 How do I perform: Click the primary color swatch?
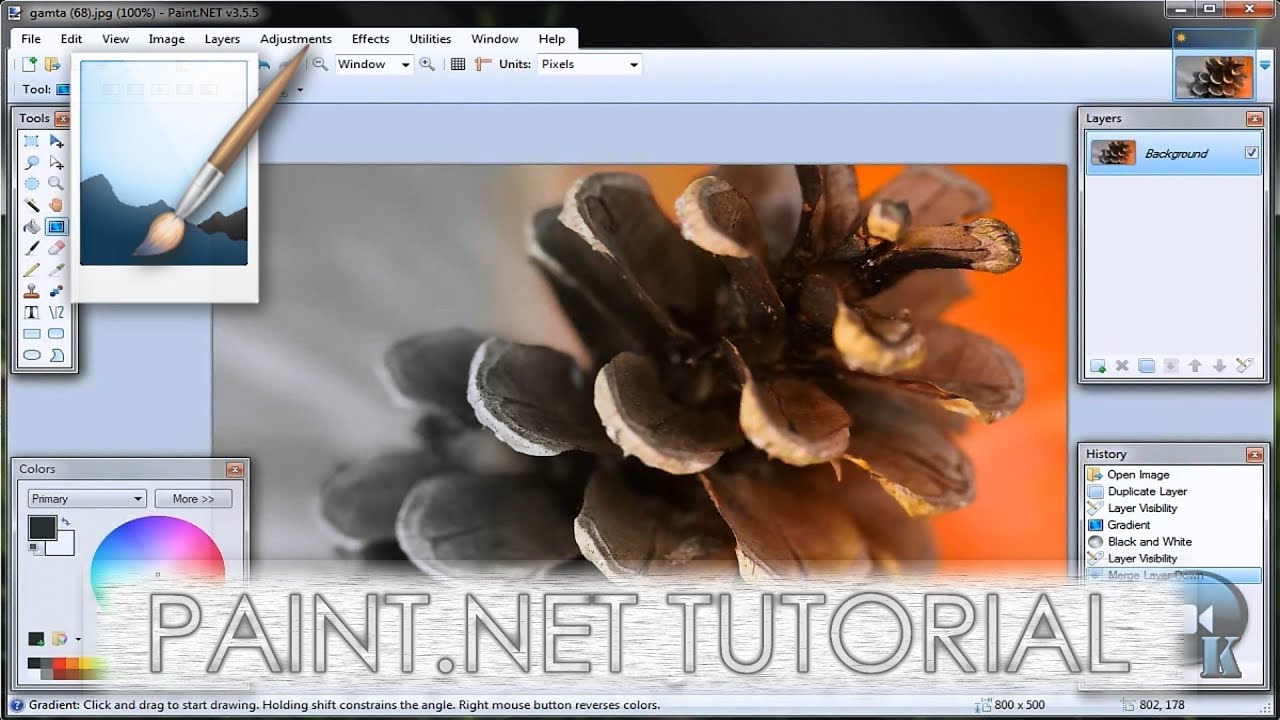(40, 527)
